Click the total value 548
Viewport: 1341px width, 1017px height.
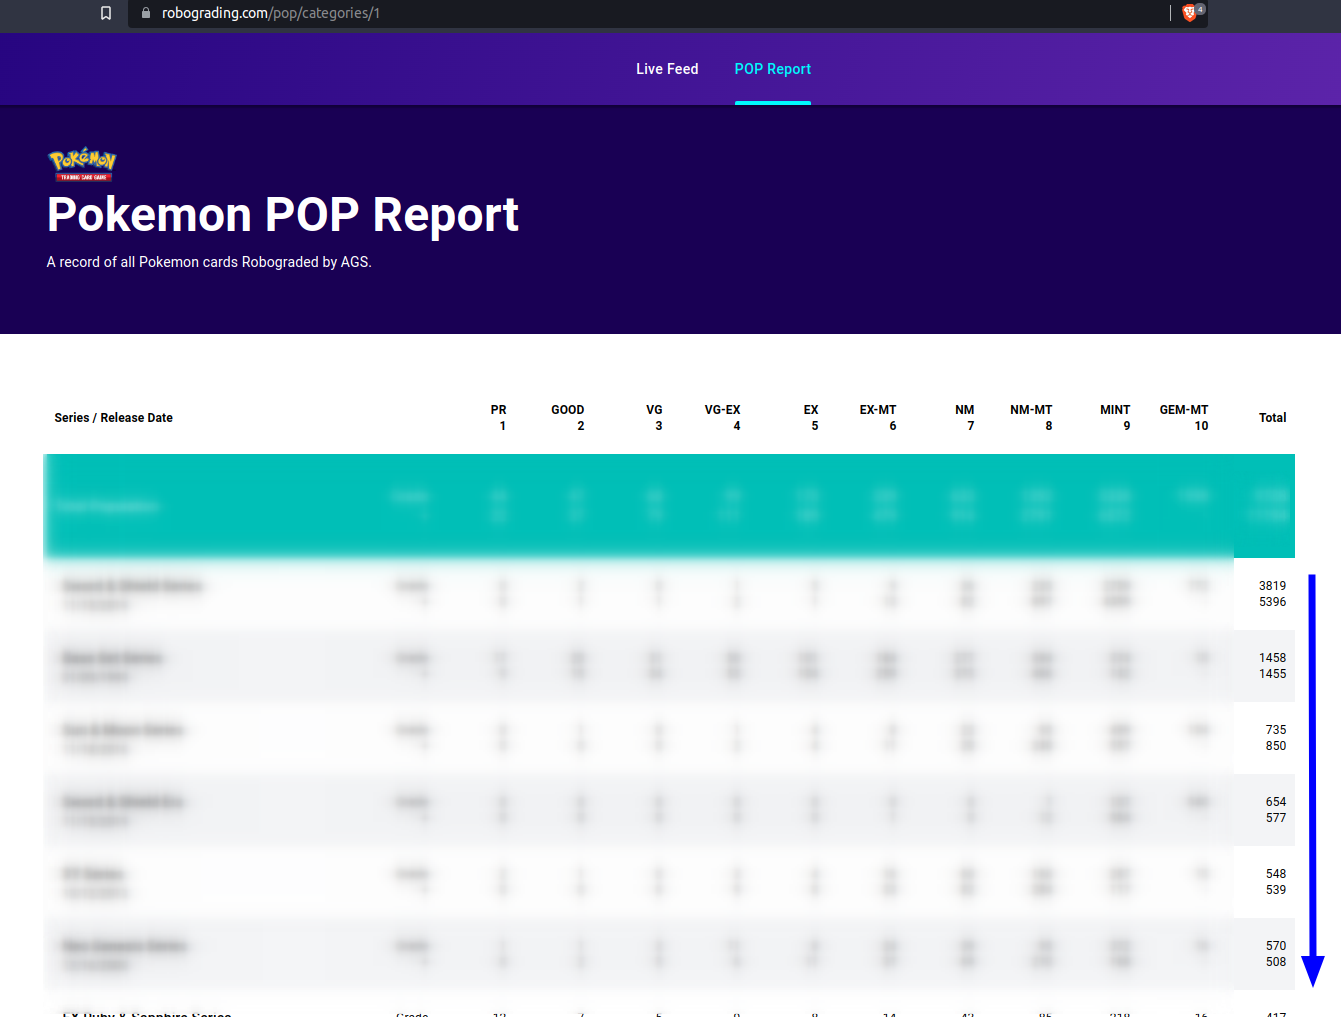tap(1276, 874)
